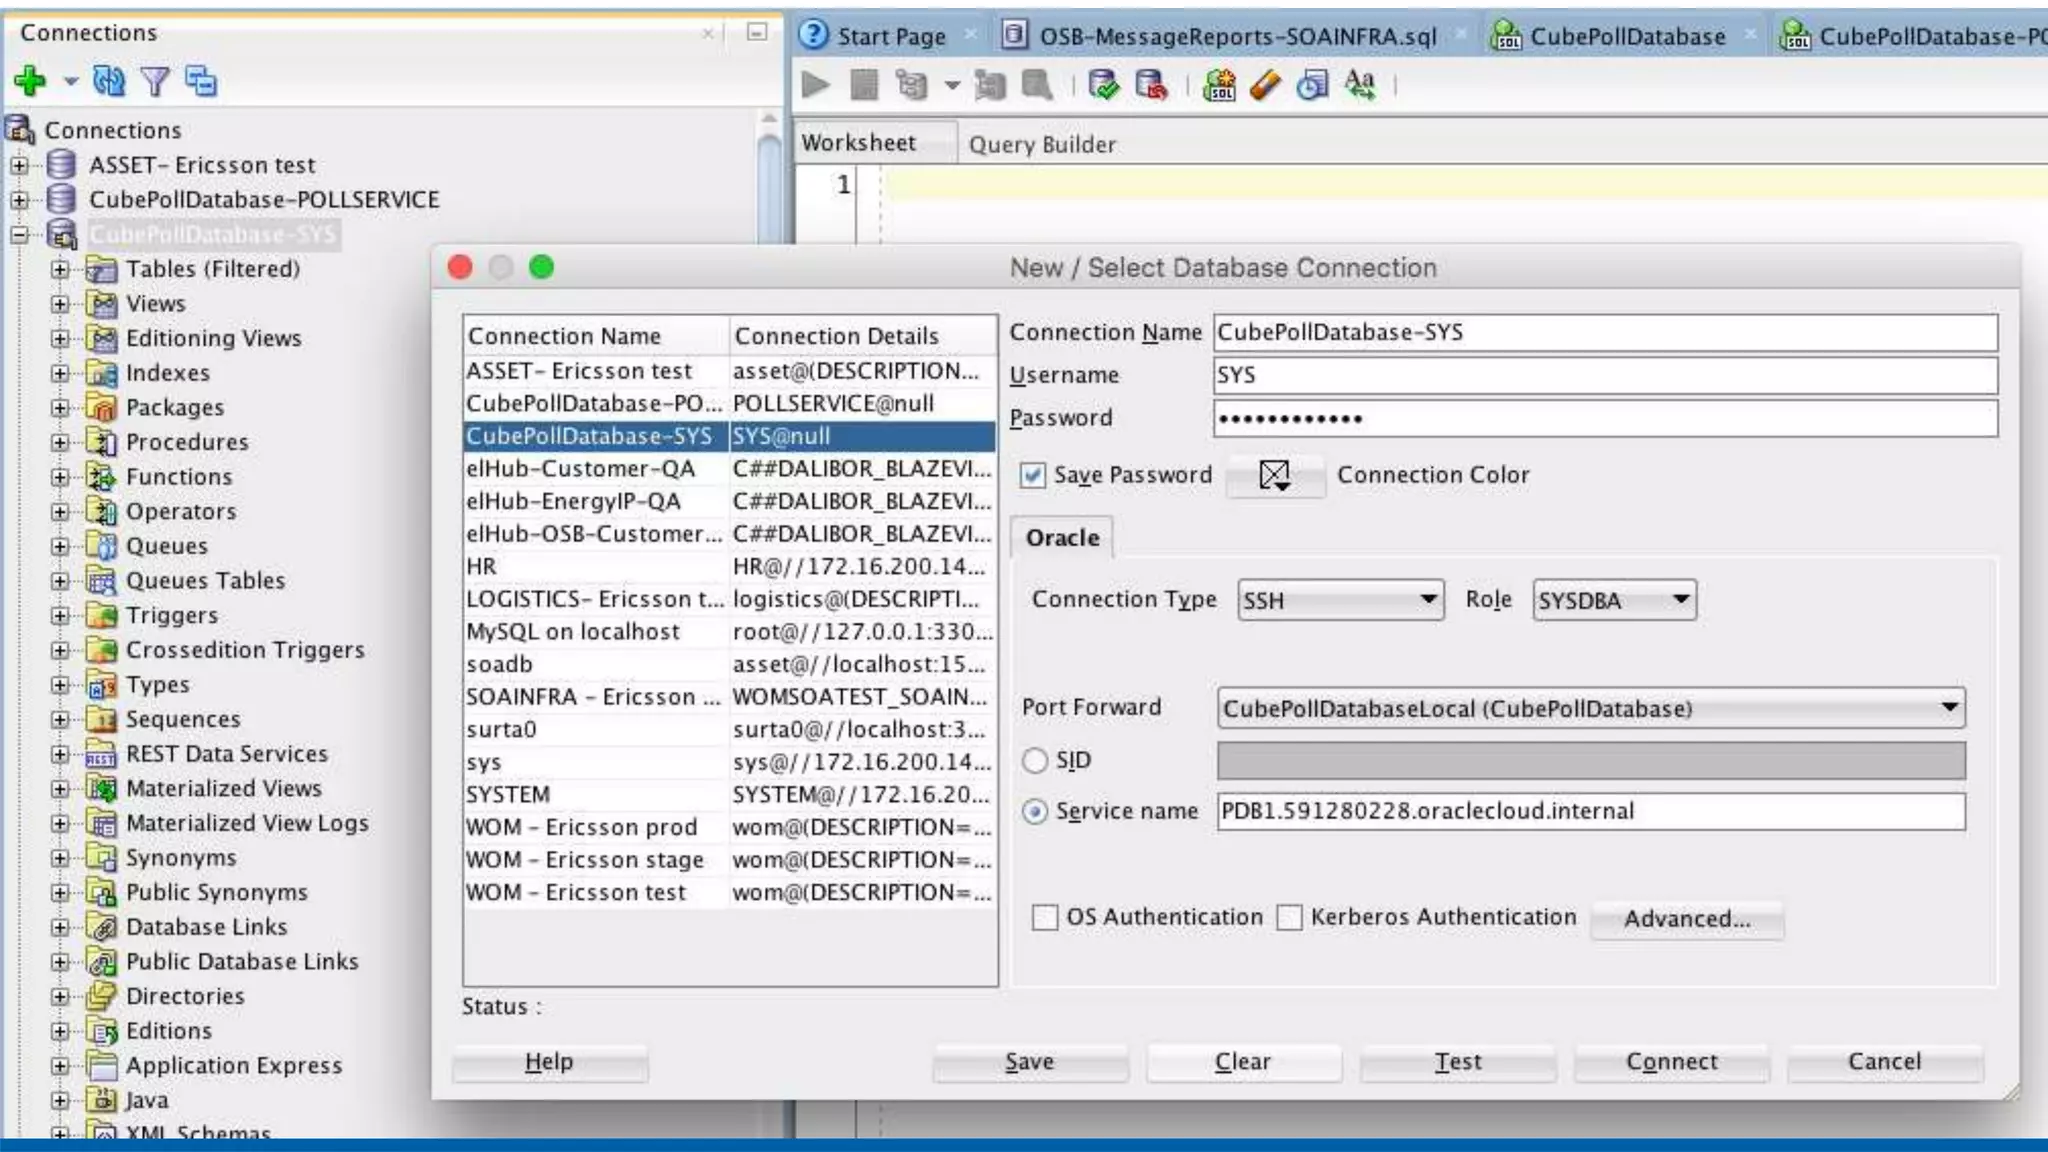Image resolution: width=2048 pixels, height=1152 pixels.
Task: Click the Connect button
Action: (1671, 1062)
